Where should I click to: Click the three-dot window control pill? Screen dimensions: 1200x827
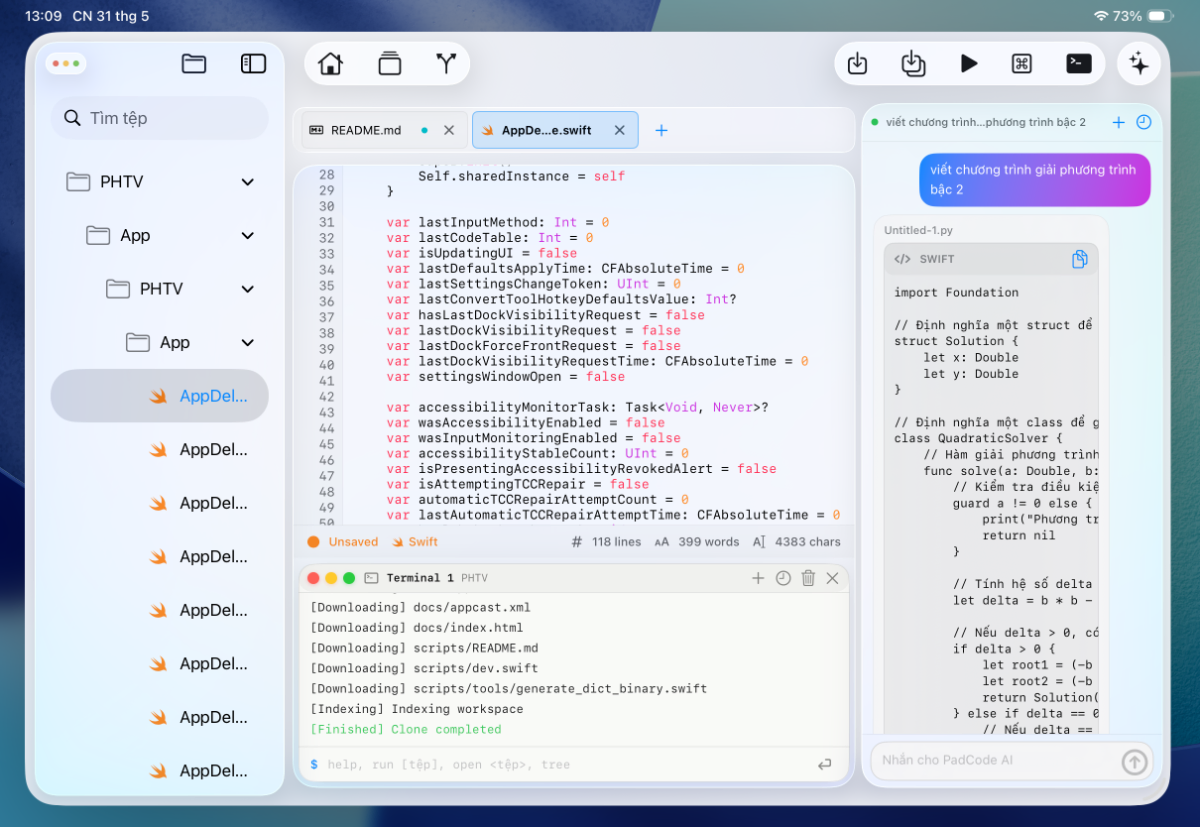click(65, 63)
